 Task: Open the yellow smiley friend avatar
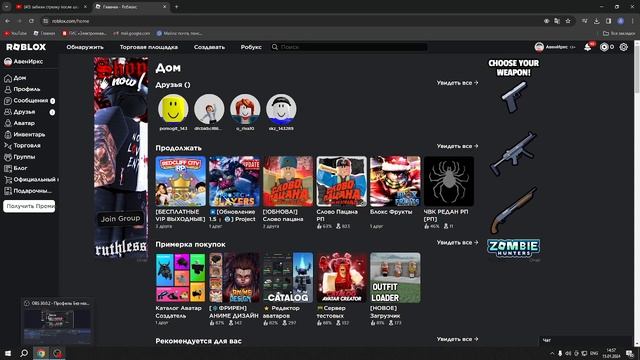click(173, 109)
